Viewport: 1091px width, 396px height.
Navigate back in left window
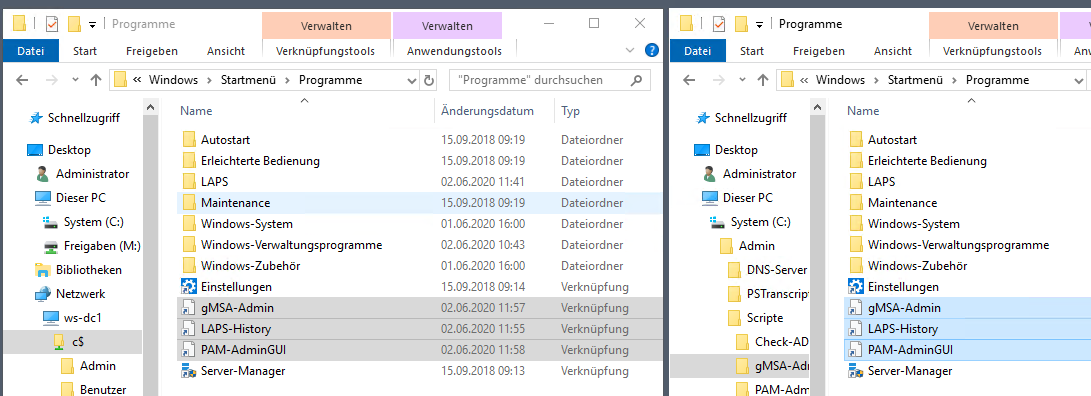tap(22, 80)
